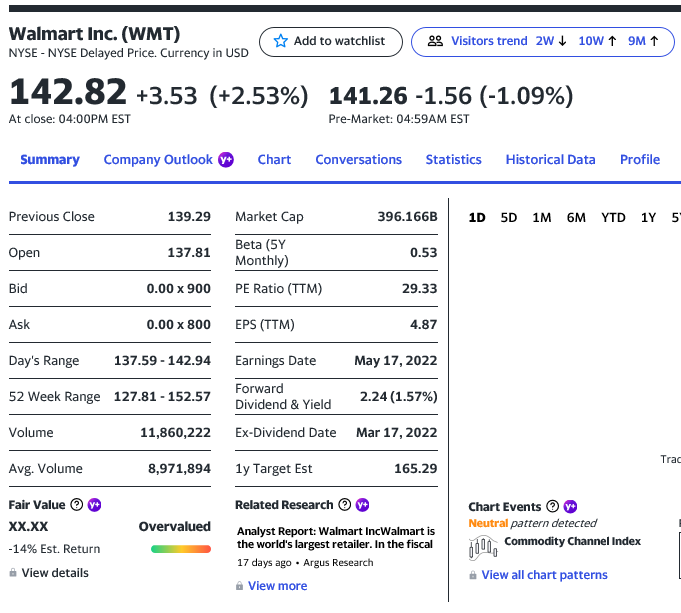Click Forward Dividend value 2.24 (1.57%)
Screen dimensions: 681x613
coord(399,397)
